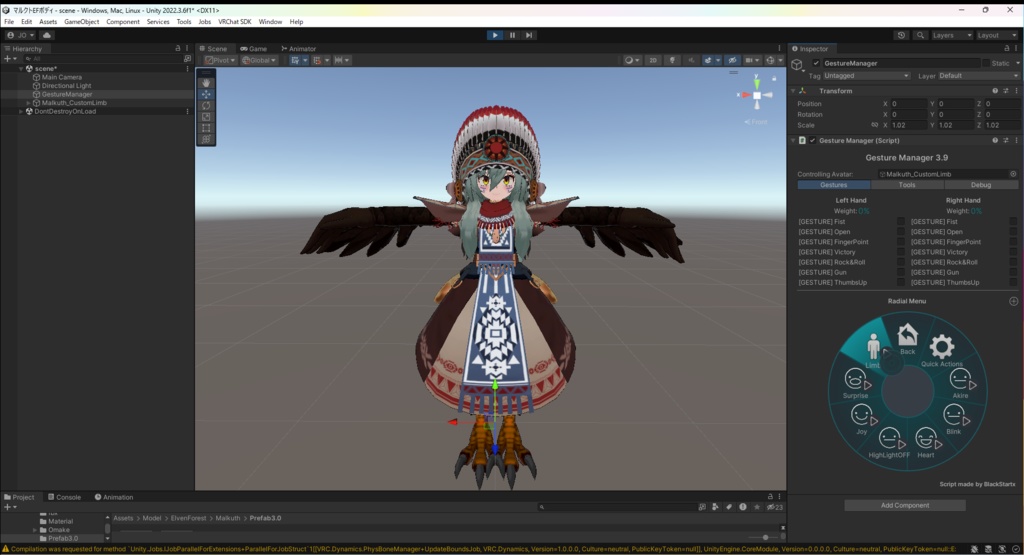Open Global handle rotation dropdown
Viewport: 1024px width, 555px height.
point(259,60)
